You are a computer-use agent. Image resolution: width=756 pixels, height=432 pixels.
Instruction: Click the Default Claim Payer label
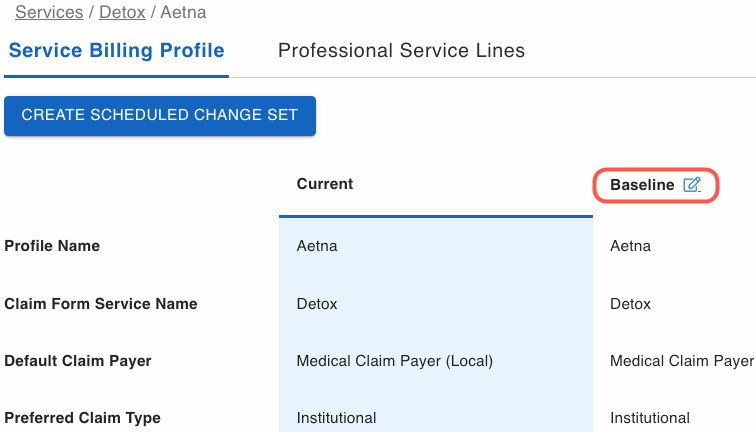[x=78, y=361]
